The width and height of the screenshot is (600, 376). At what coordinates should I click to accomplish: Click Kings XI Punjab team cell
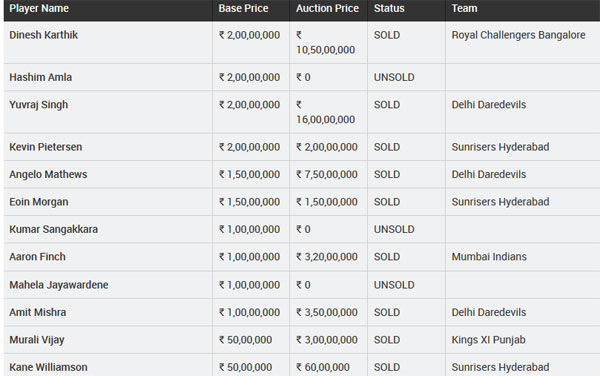click(488, 340)
